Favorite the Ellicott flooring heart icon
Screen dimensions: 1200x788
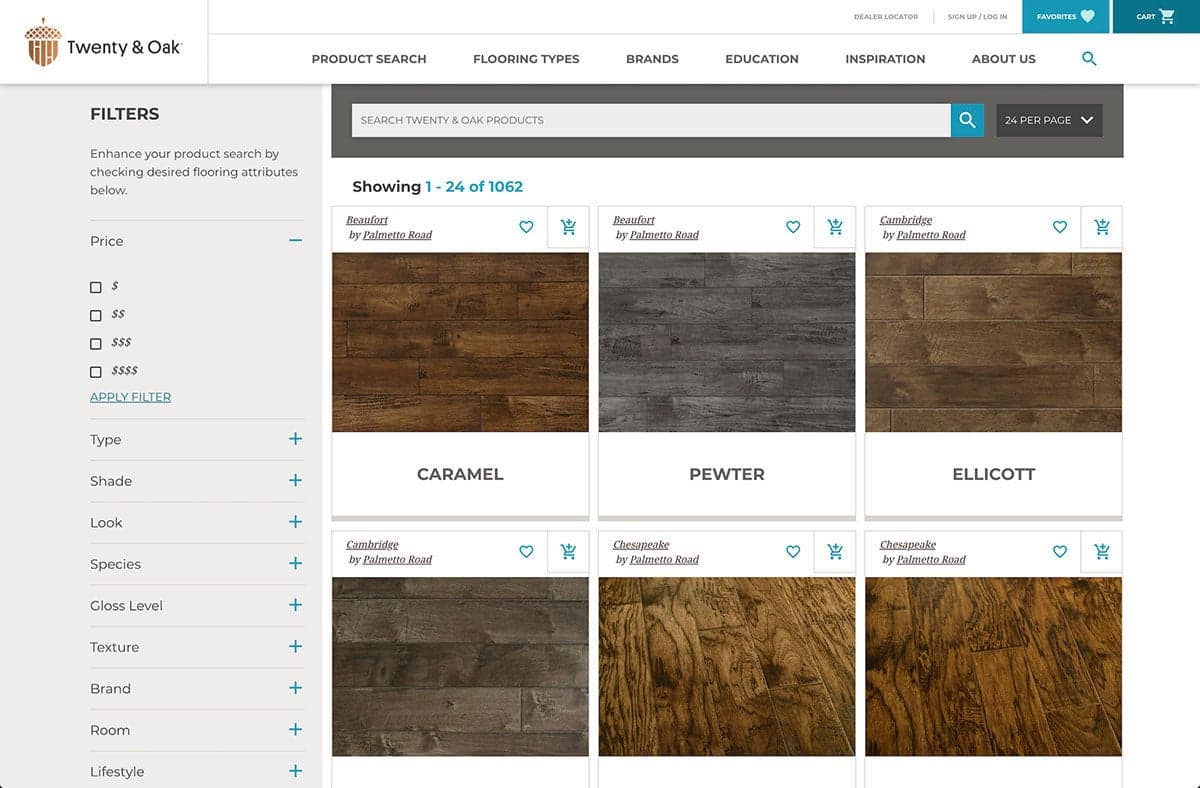(x=1060, y=227)
